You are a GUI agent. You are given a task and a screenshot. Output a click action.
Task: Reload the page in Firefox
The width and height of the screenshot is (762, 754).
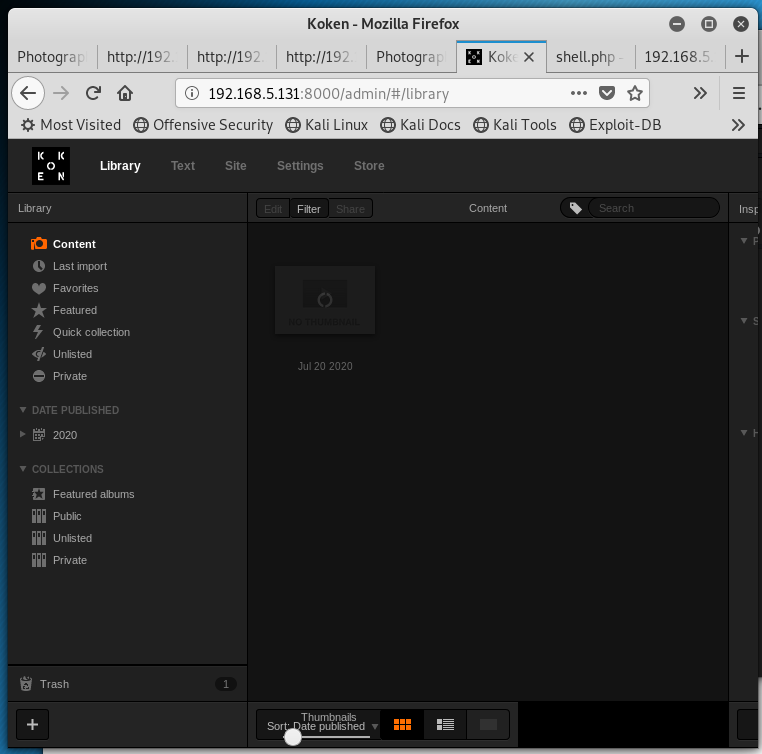click(x=93, y=93)
